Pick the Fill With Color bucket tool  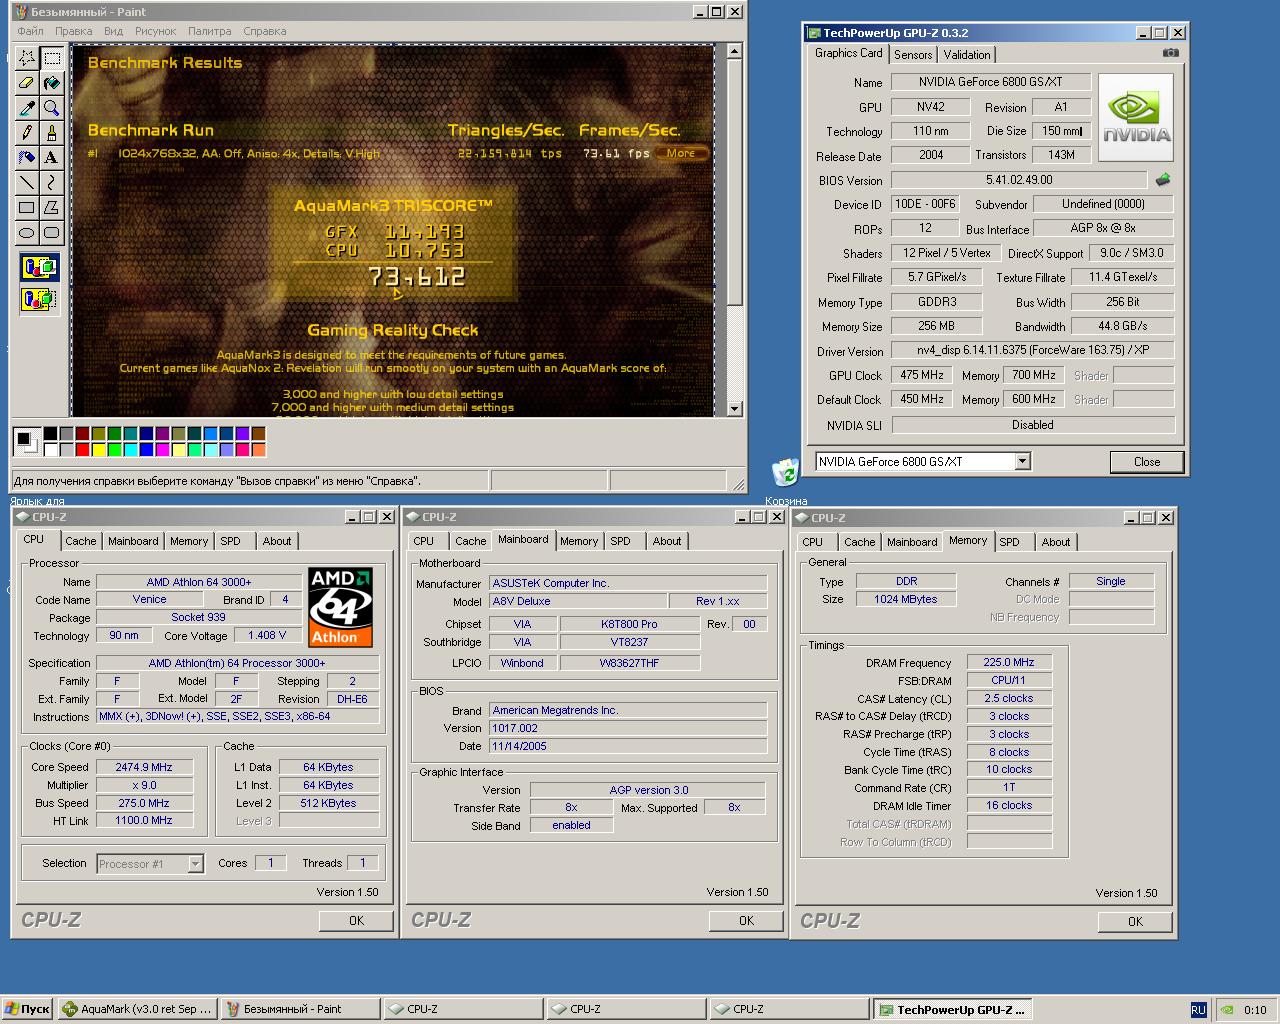[x=52, y=83]
